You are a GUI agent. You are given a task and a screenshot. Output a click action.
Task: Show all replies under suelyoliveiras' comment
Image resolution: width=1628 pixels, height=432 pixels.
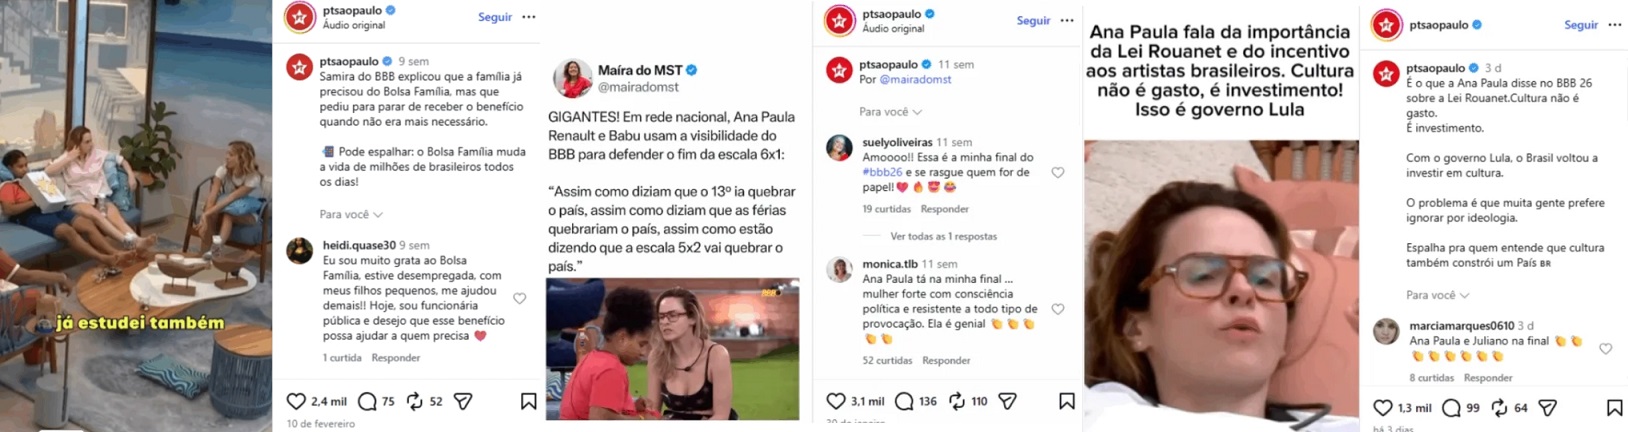pyautogui.click(x=943, y=236)
